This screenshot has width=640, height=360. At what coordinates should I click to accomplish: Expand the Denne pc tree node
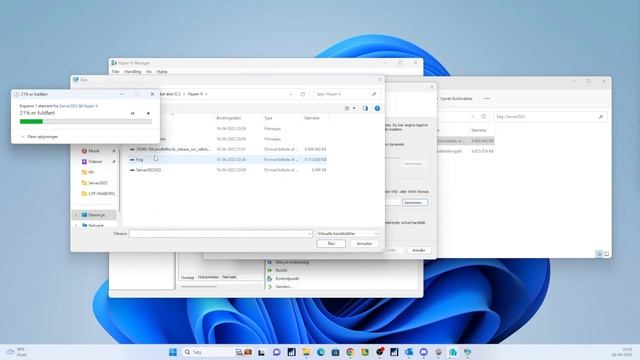pyautogui.click(x=76, y=215)
